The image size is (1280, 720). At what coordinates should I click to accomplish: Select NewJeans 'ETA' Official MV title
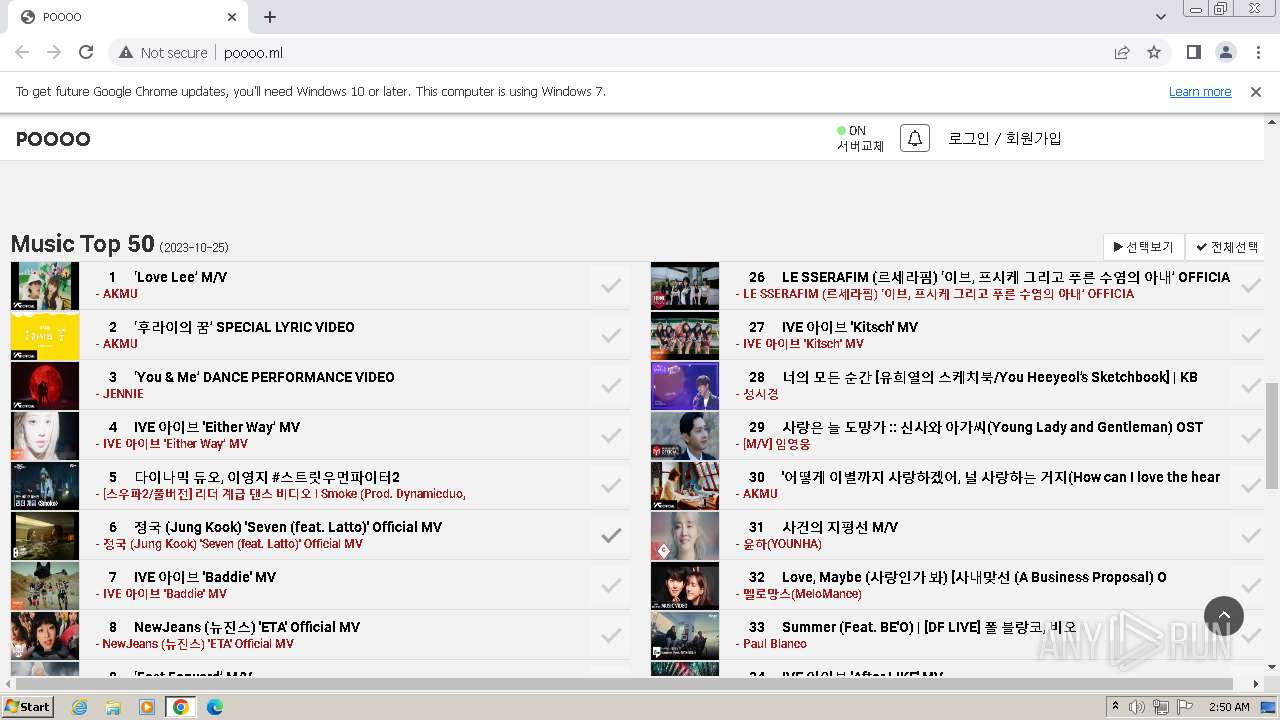point(247,627)
